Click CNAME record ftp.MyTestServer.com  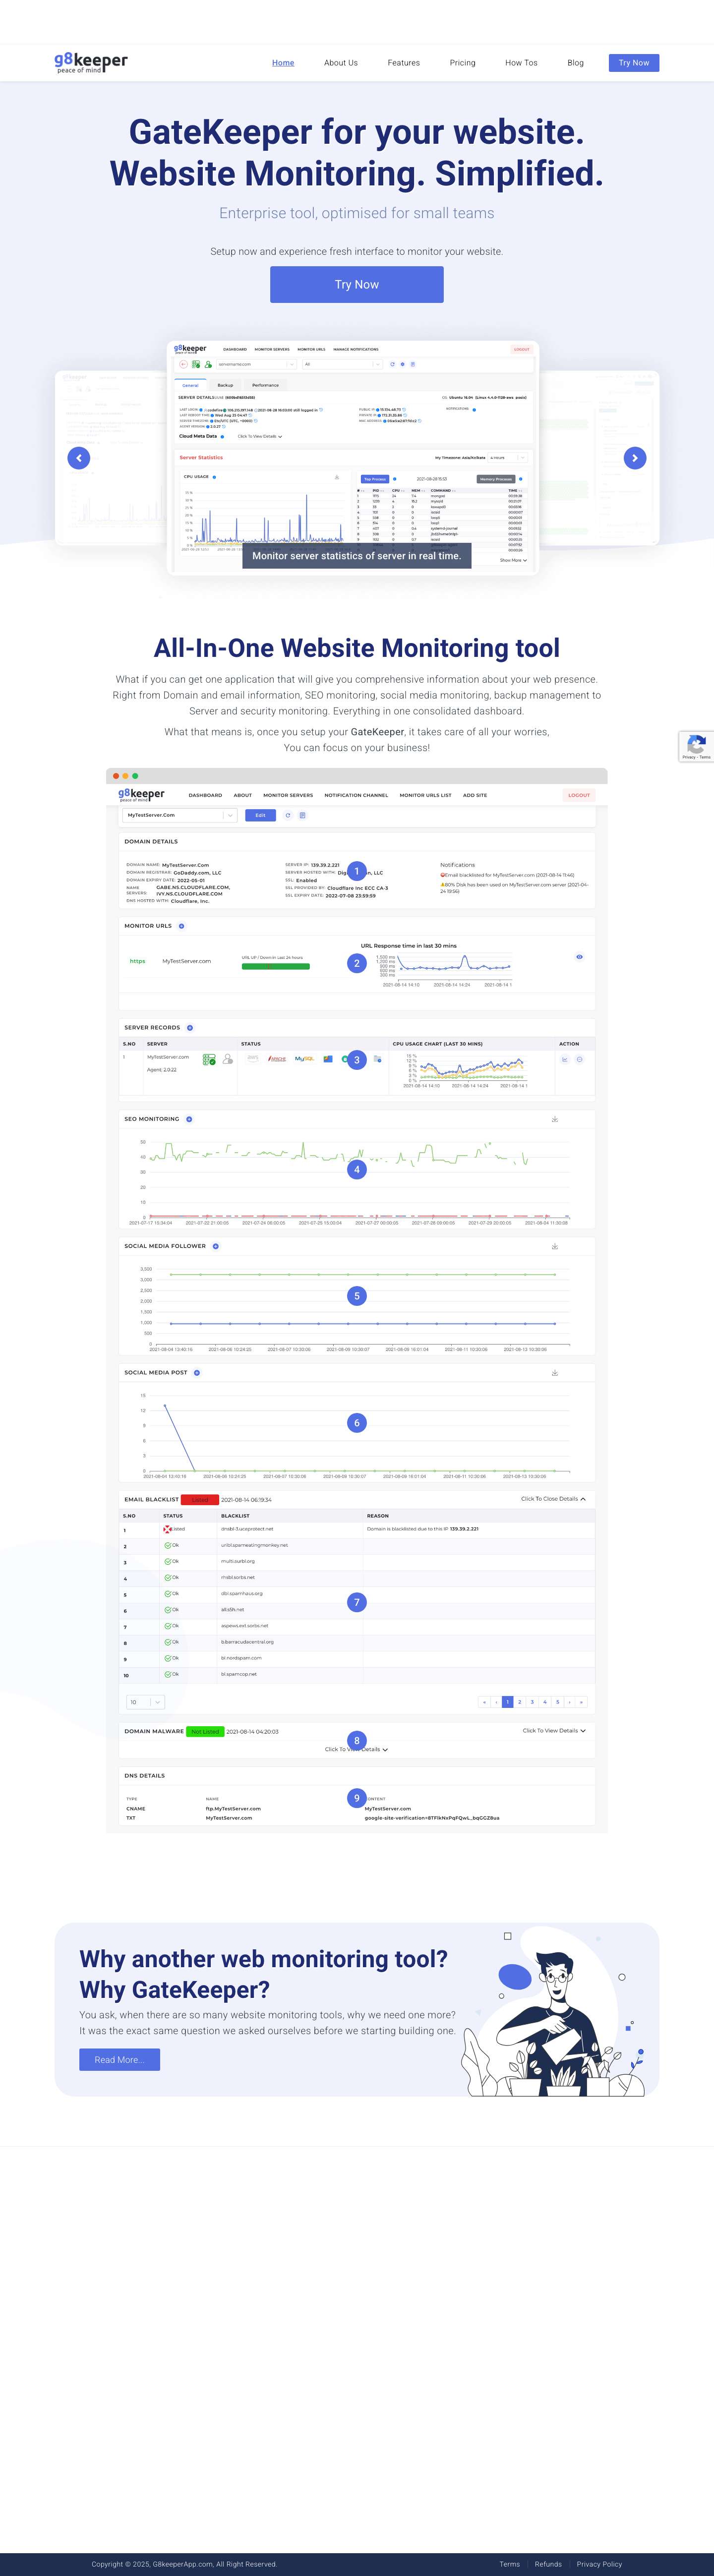click(233, 1808)
